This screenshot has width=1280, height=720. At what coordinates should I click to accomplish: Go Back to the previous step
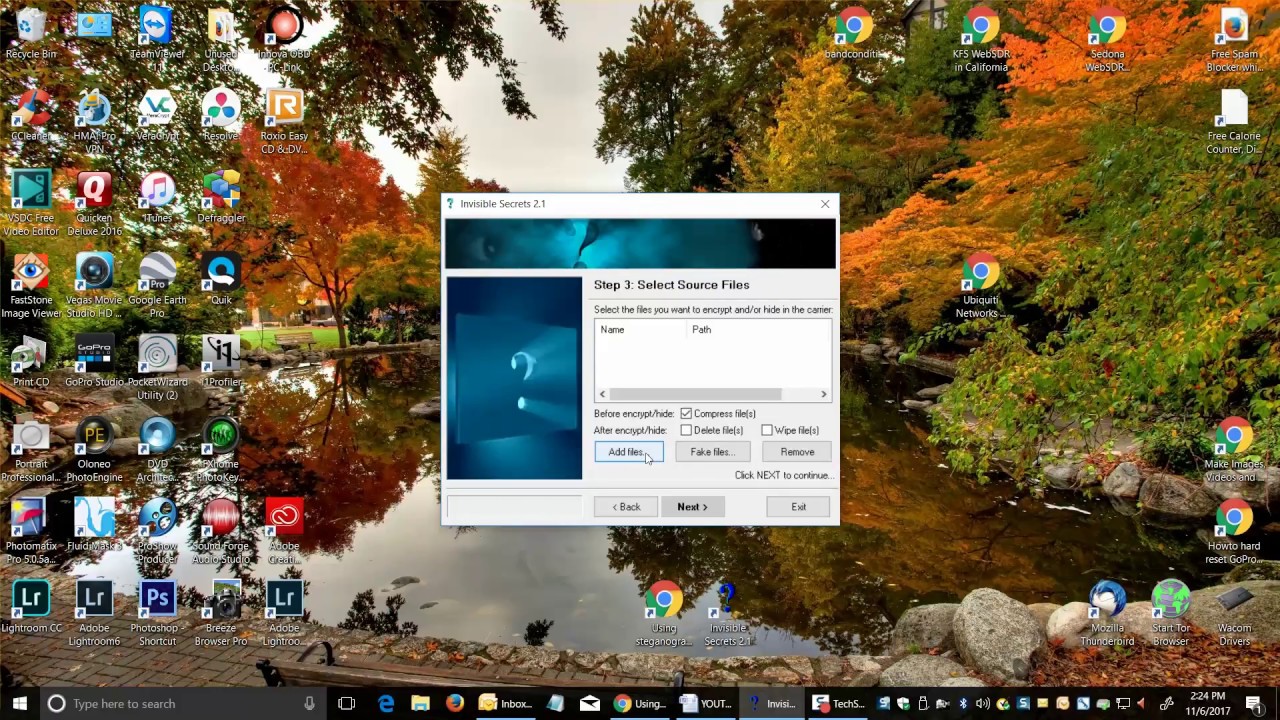626,507
